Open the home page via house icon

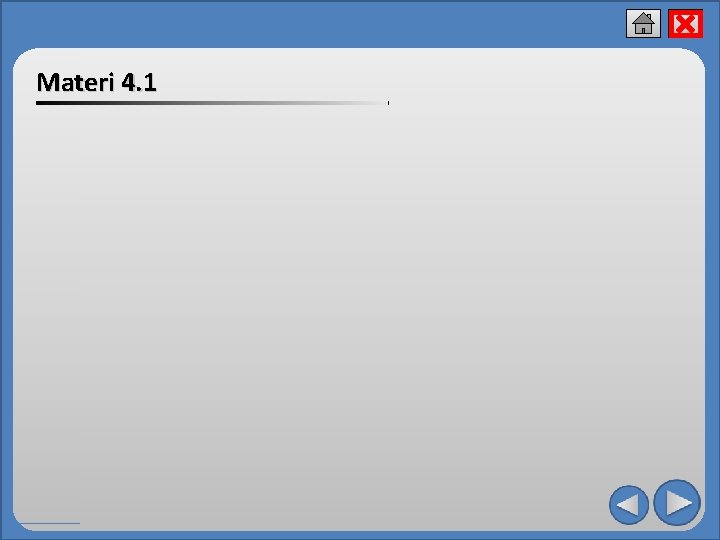(643, 23)
